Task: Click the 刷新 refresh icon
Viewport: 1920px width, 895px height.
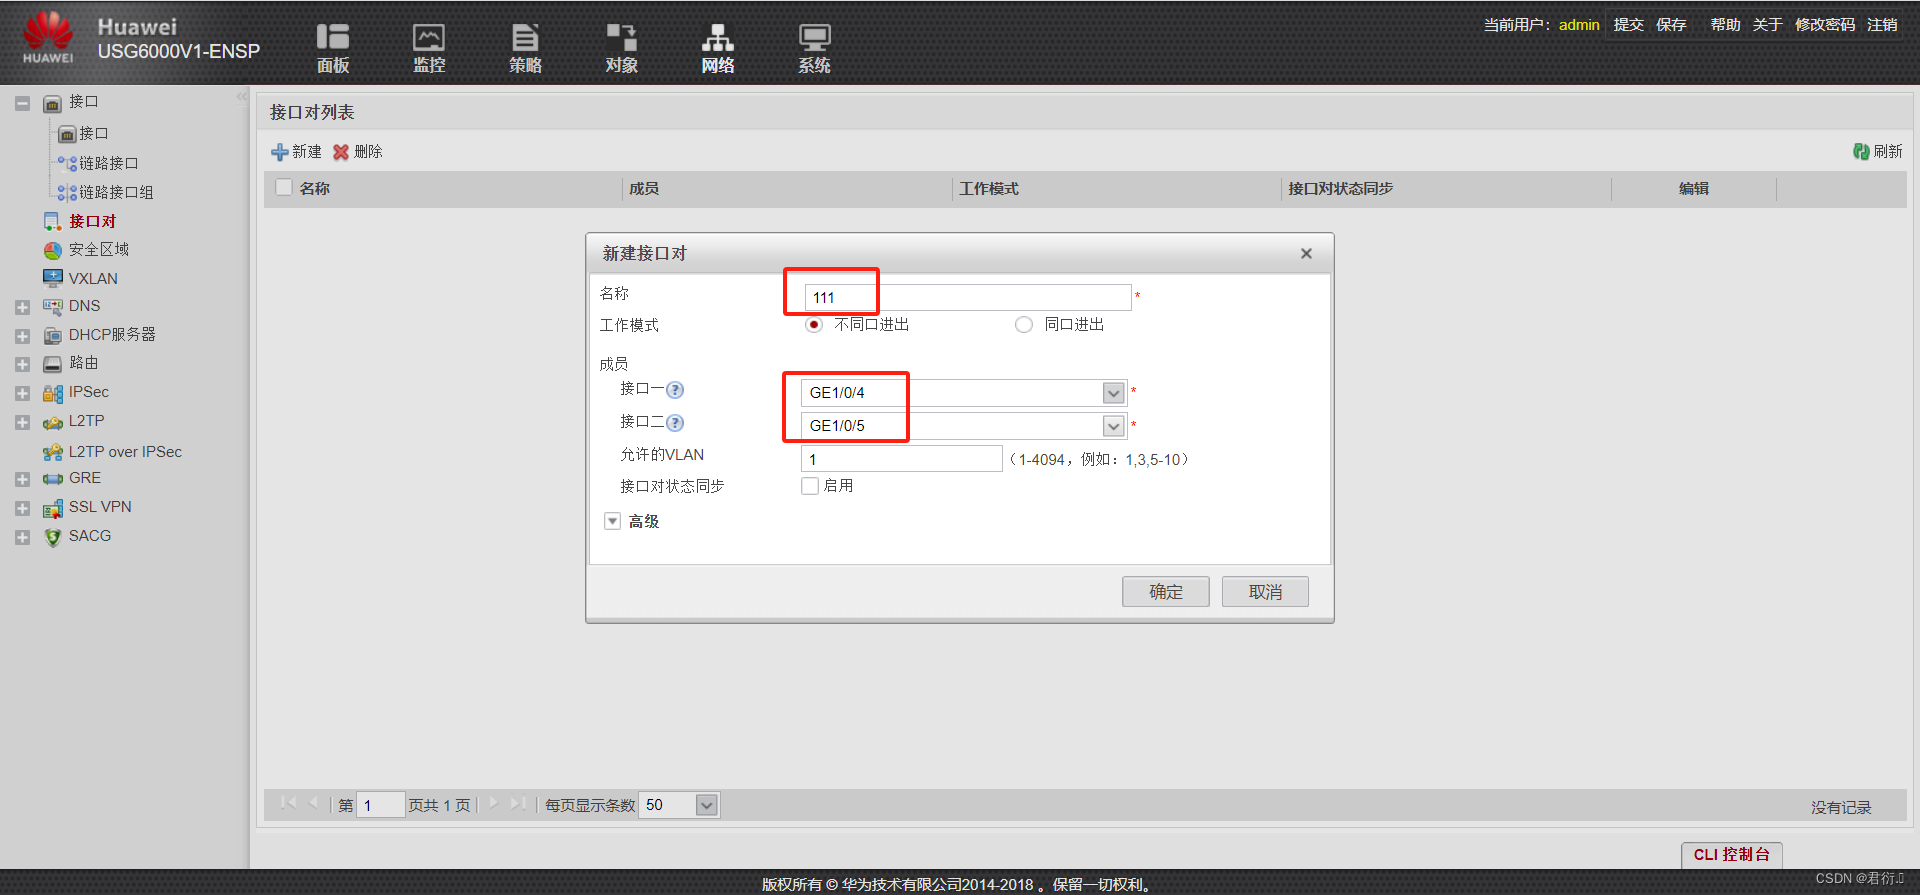Action: (1861, 151)
